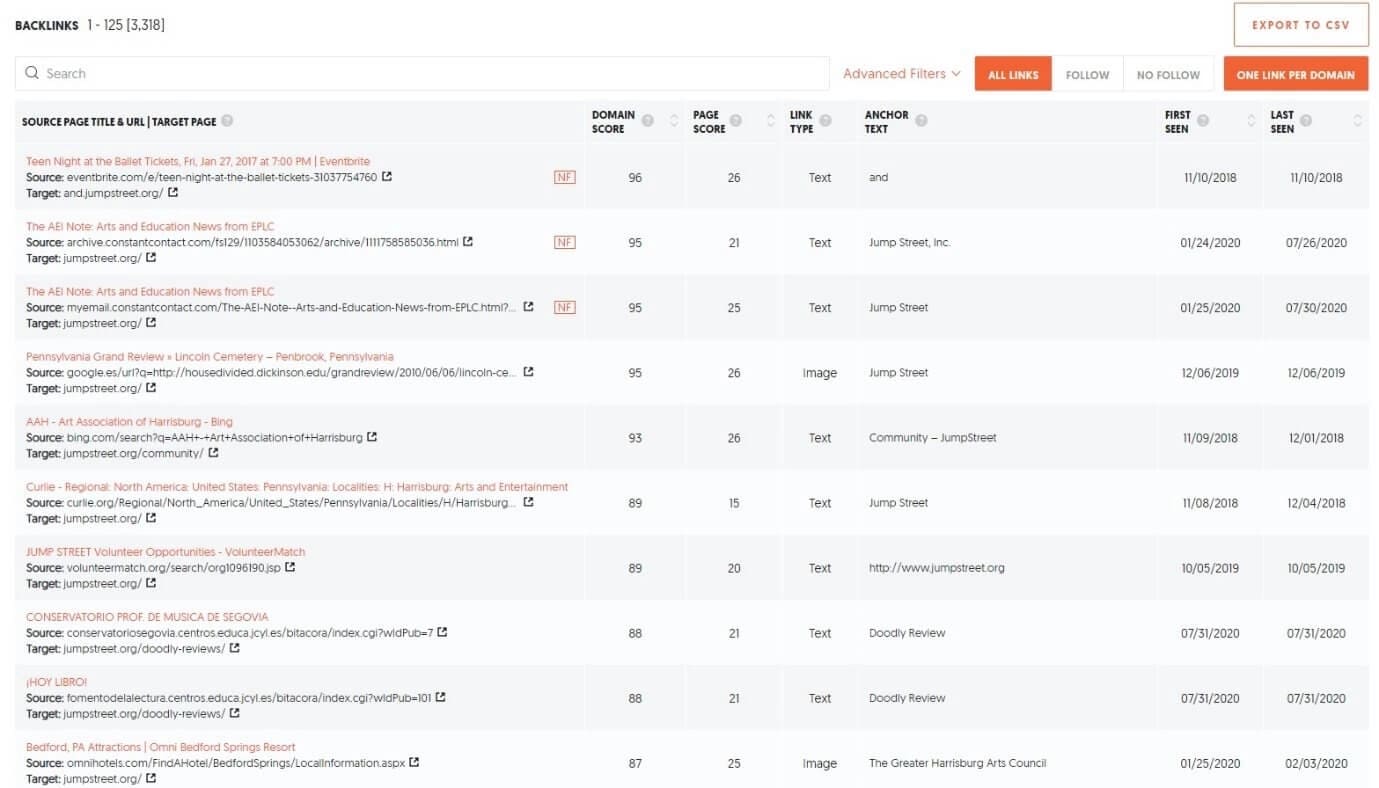Open external source link for eventbrite.com row
This screenshot has height=788, width=1379.
pos(387,177)
